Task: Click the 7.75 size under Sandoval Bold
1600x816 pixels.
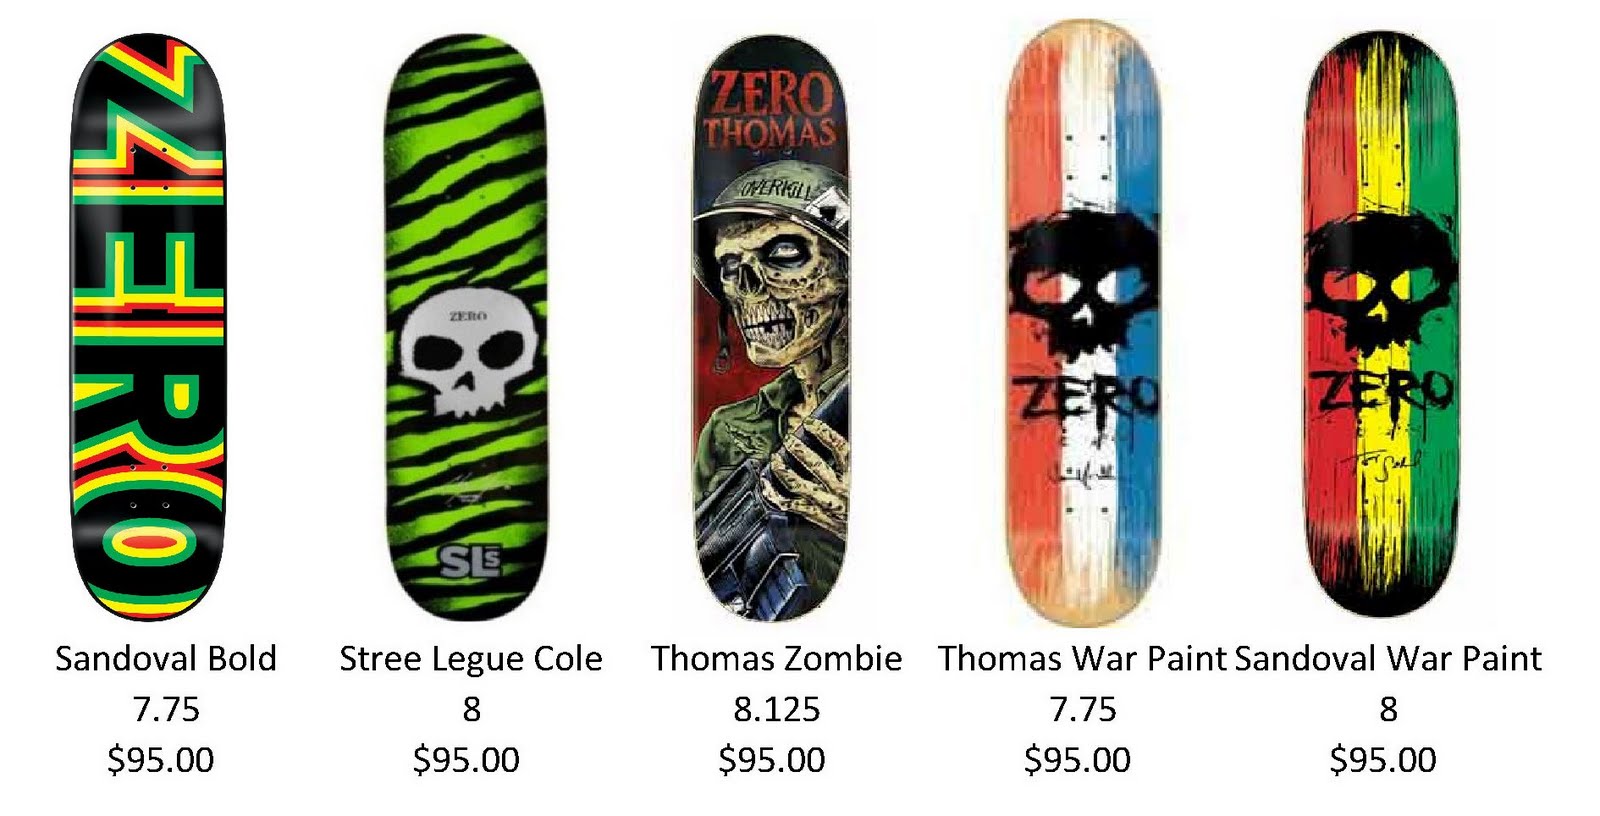Action: point(166,710)
